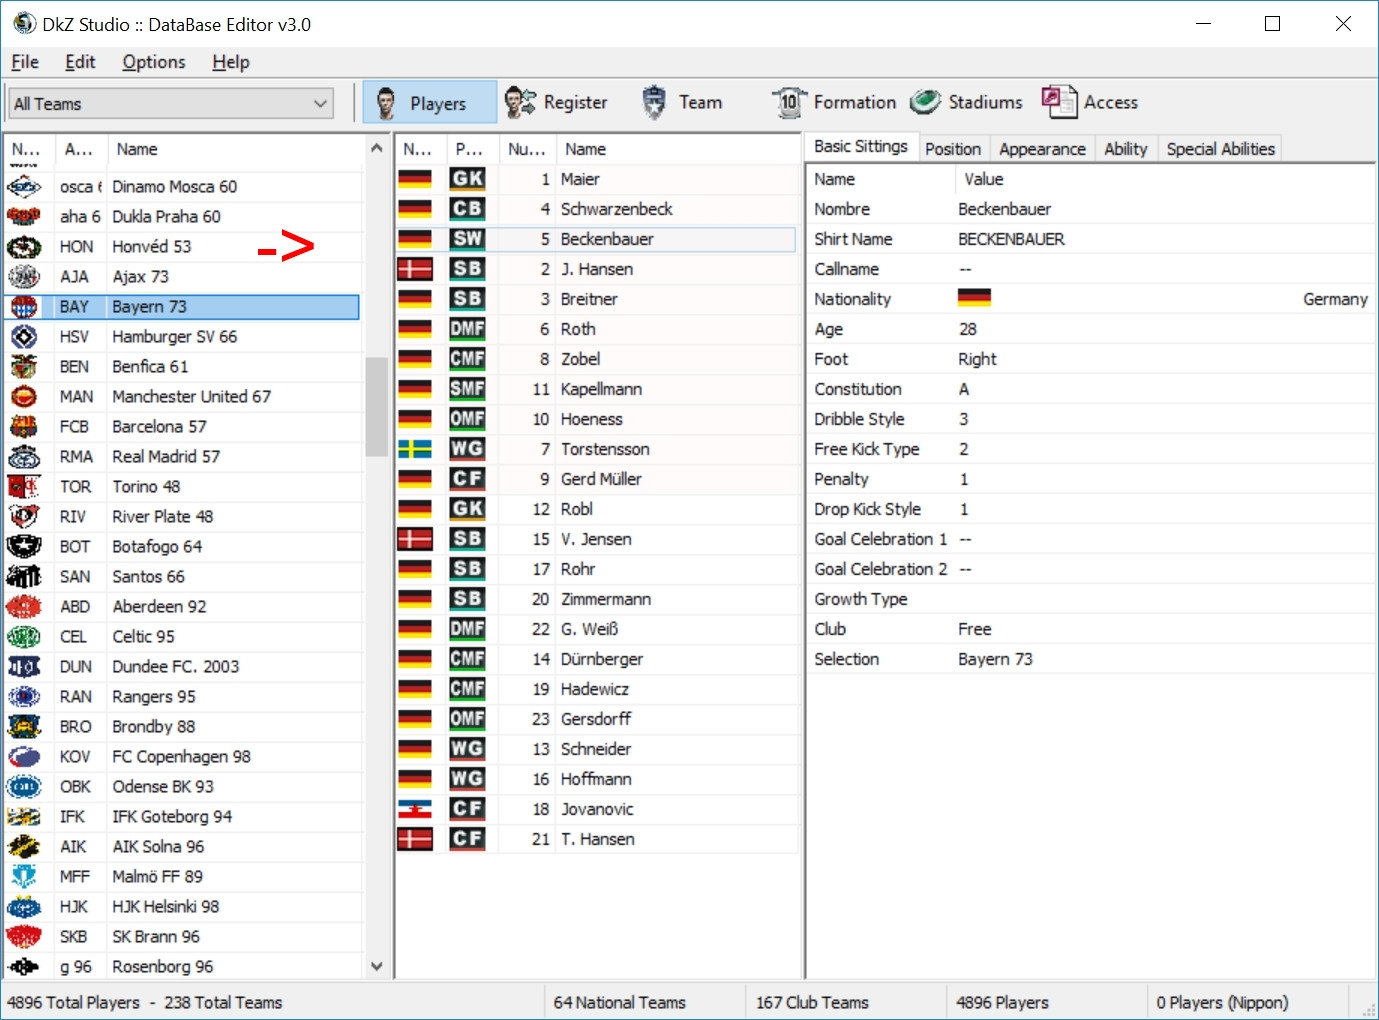Click the Real Madrid 57 club badge
Screen dimensions: 1379x1020
pyautogui.click(x=24, y=457)
